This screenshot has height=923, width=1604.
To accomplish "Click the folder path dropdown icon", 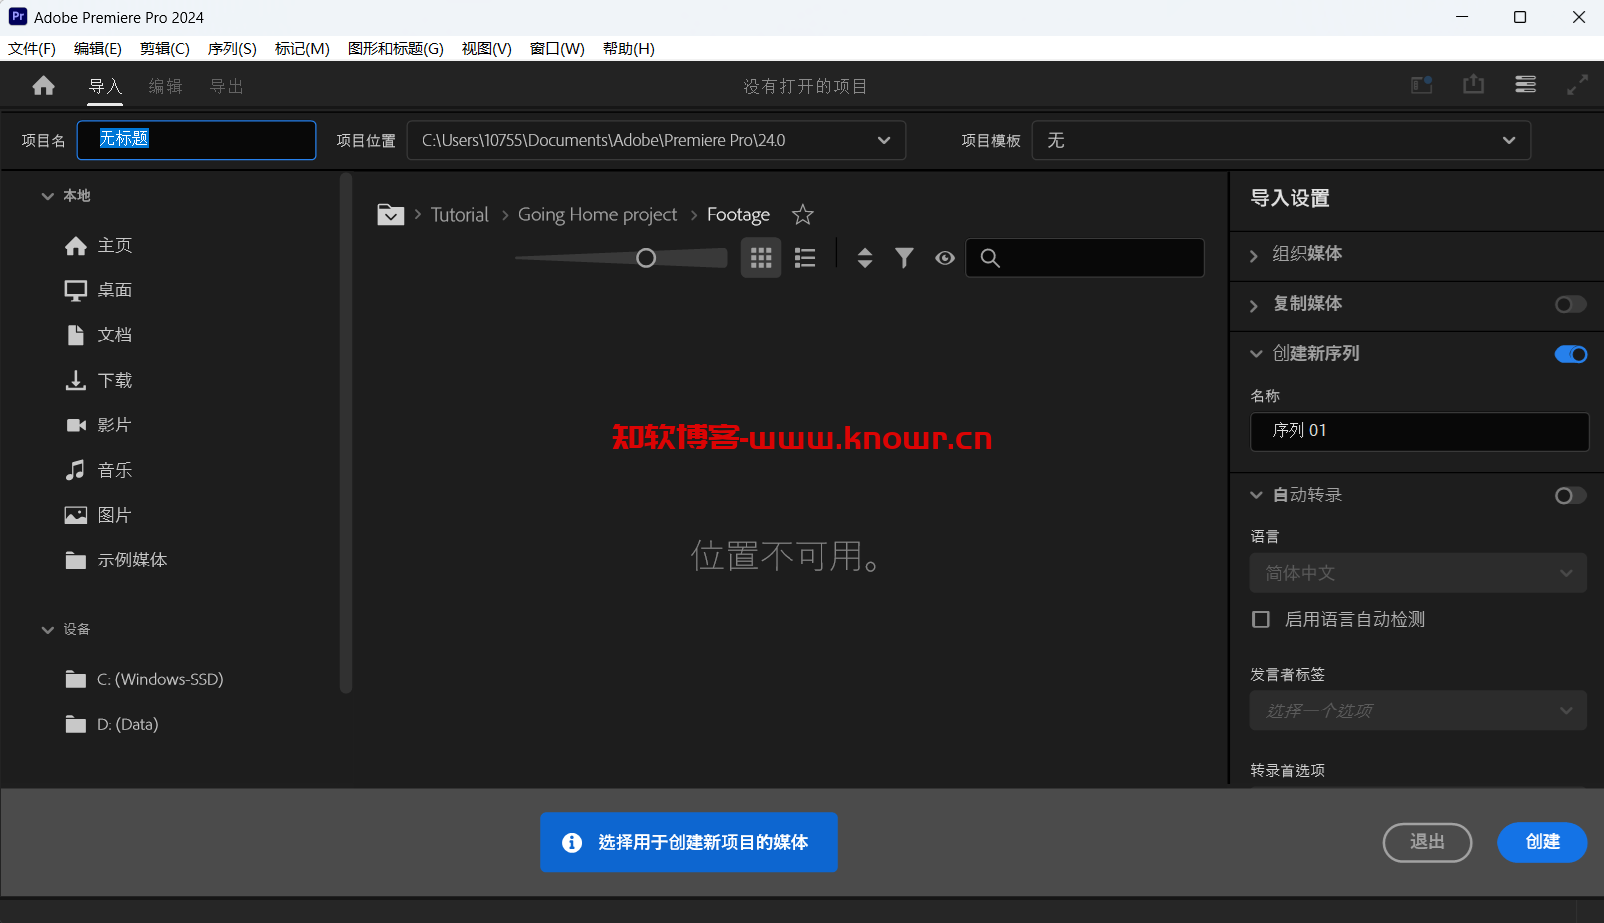I will [391, 214].
